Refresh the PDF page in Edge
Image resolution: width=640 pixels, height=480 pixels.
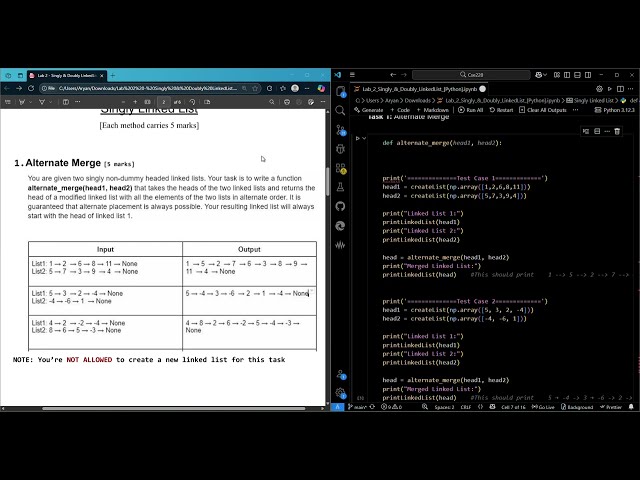(x=31, y=88)
